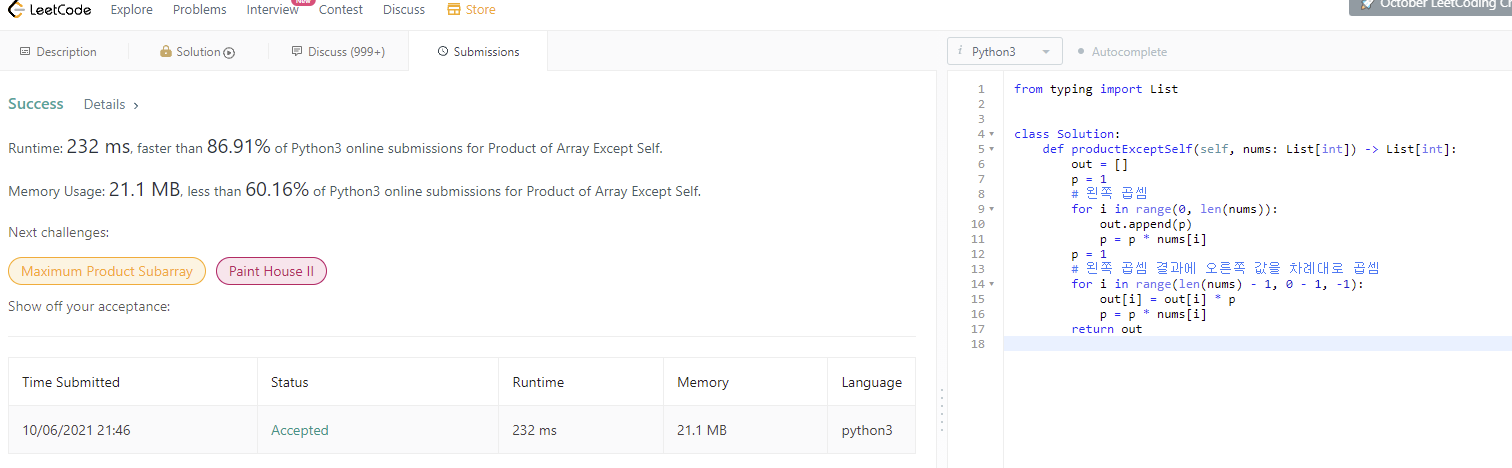Click the Solution lock icon
The height and width of the screenshot is (468, 1512).
(166, 52)
